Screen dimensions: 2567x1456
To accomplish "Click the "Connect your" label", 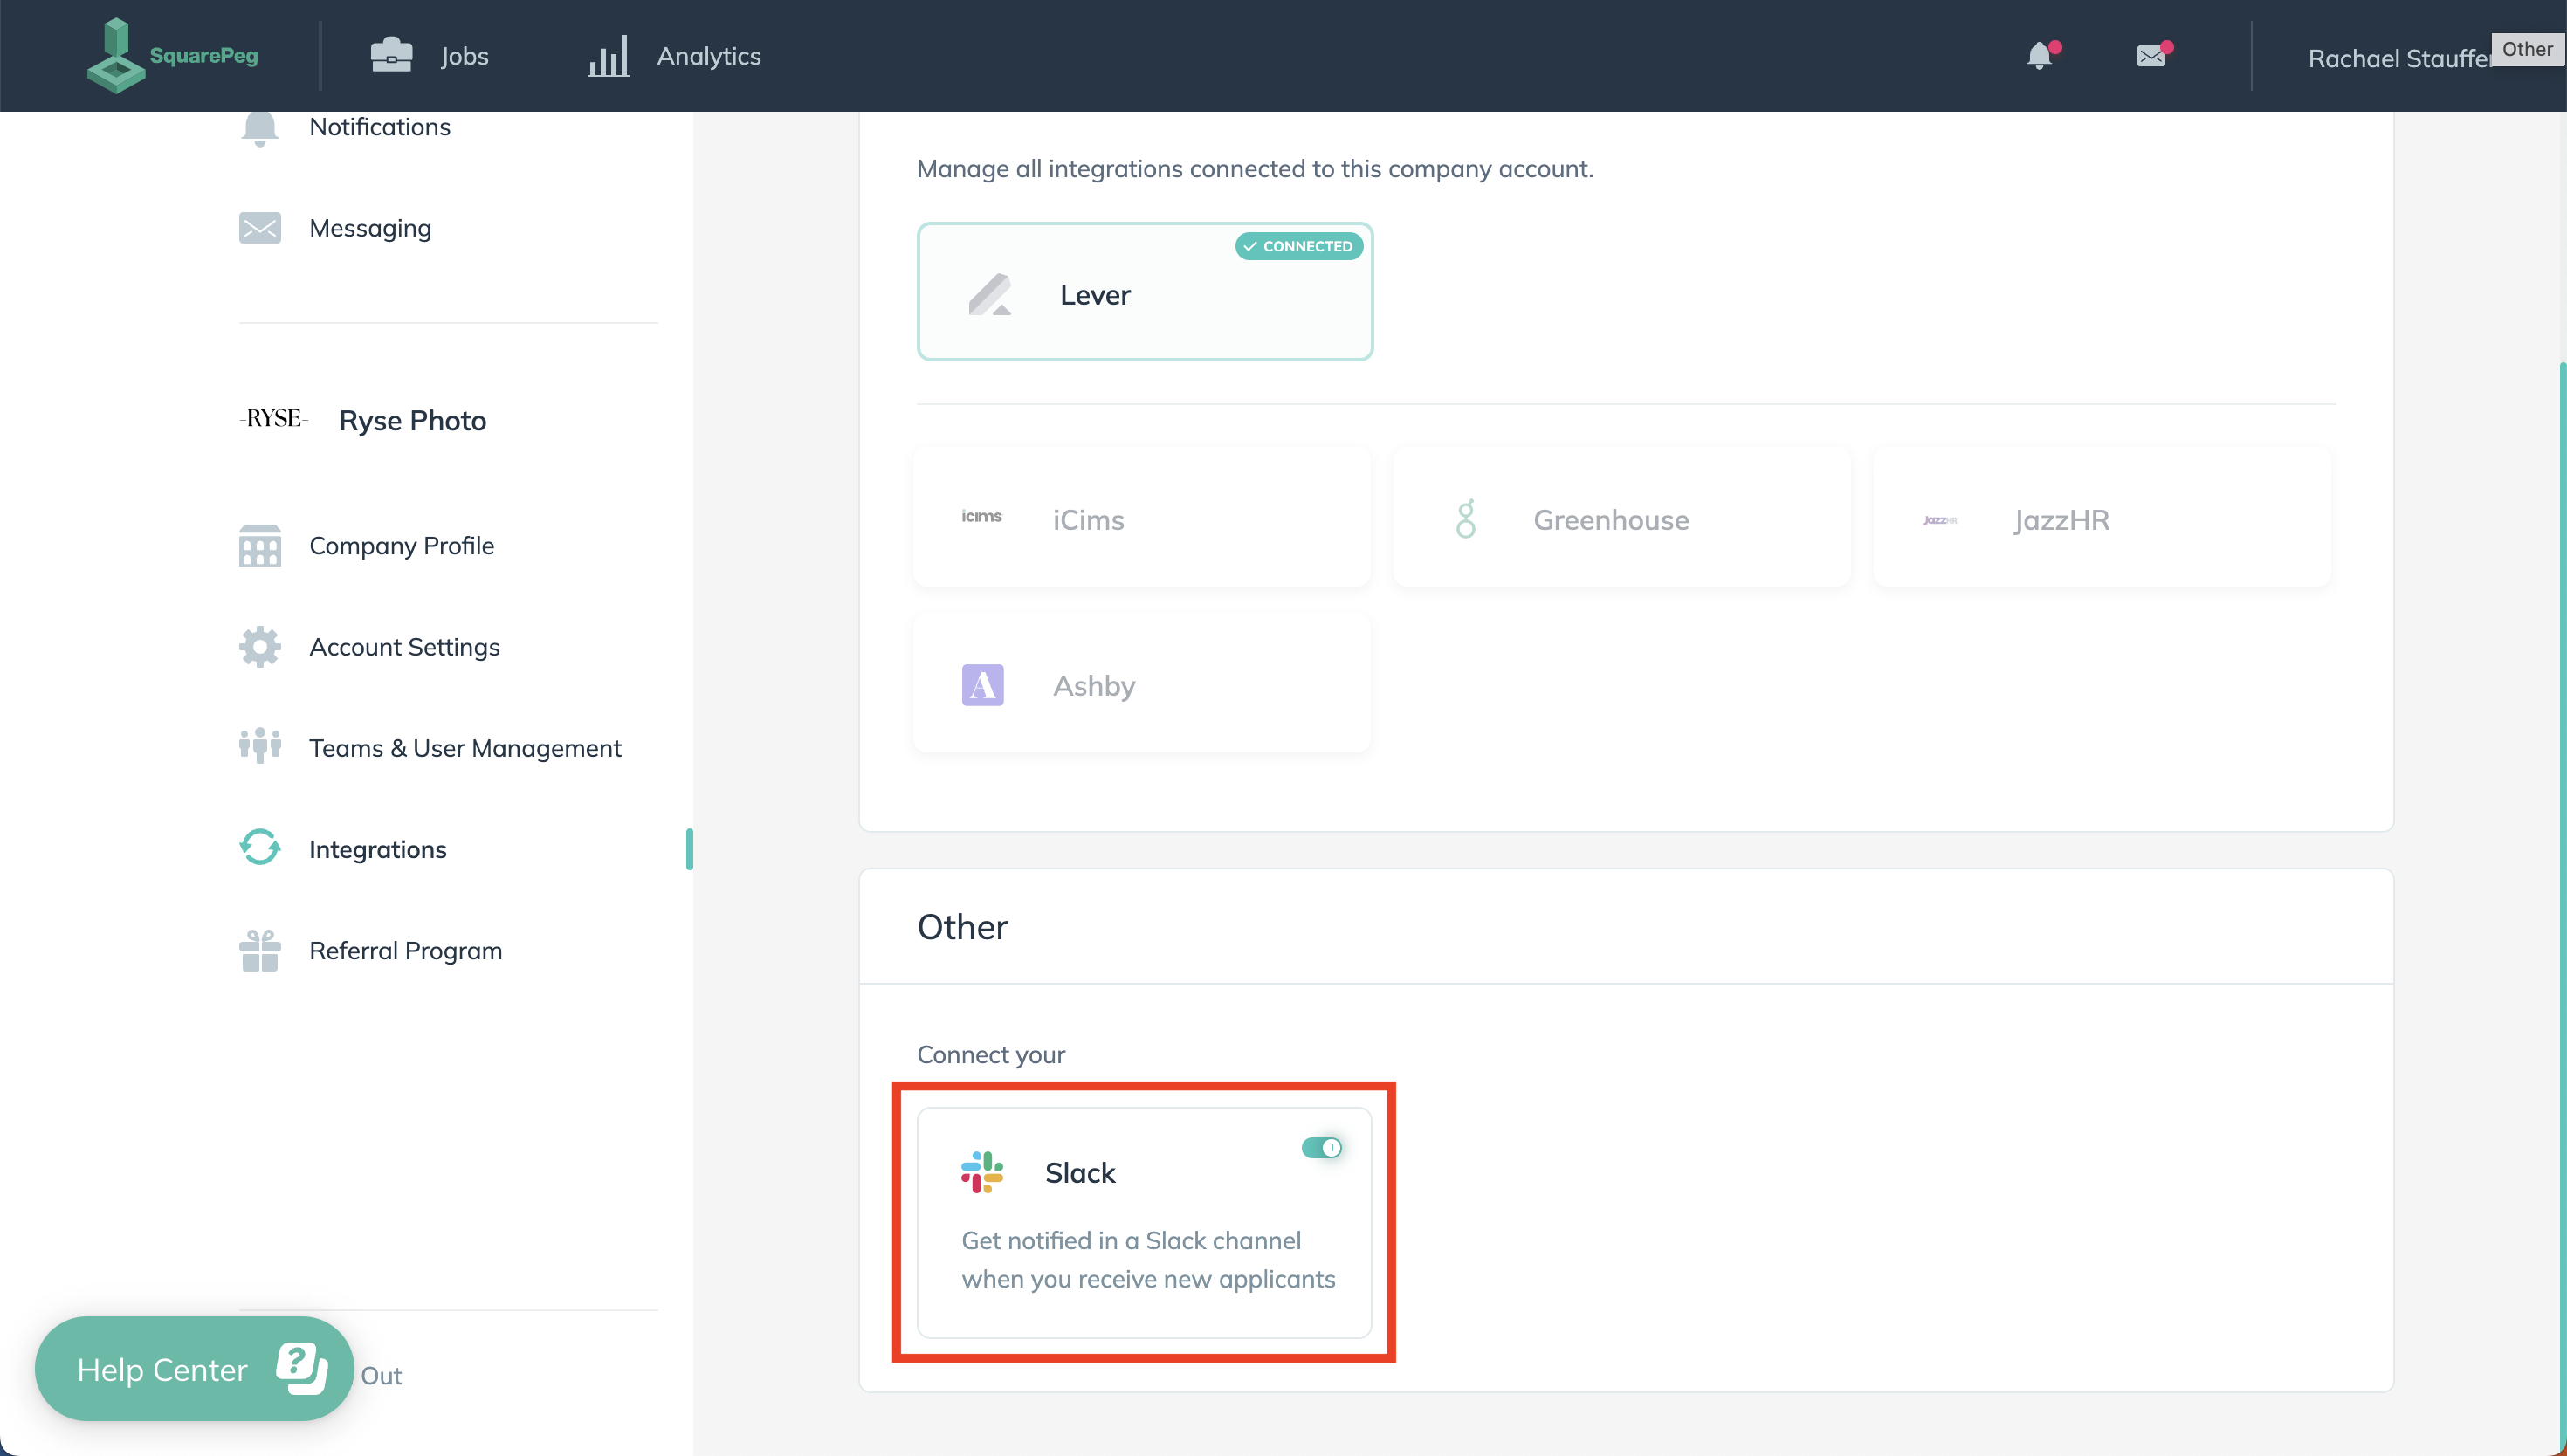I will tap(991, 1054).
